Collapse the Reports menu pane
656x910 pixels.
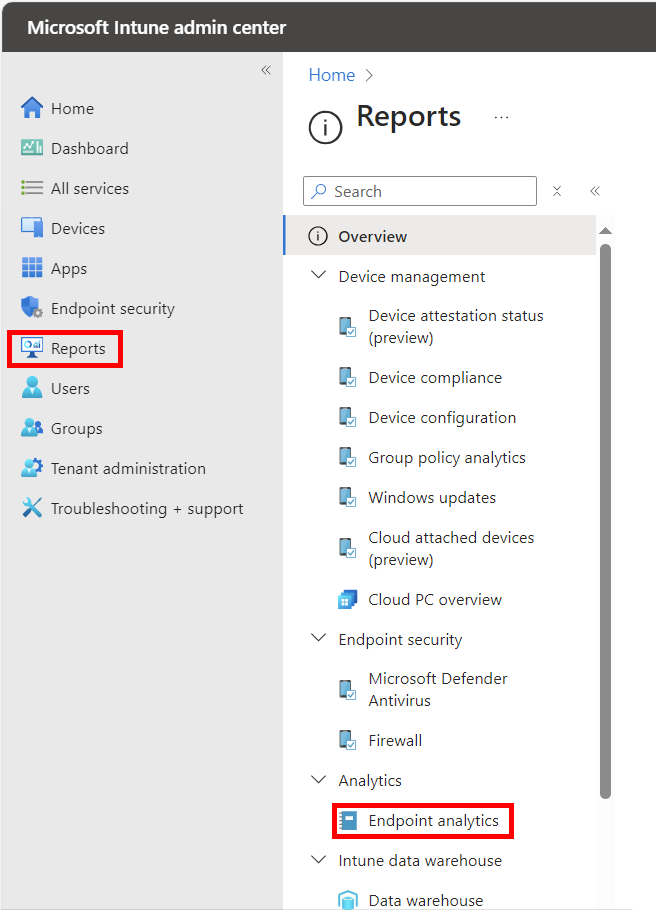tap(595, 191)
